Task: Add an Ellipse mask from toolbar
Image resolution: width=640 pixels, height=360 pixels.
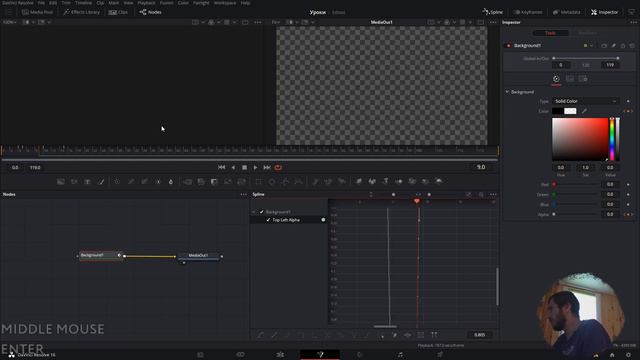Action: 272,182
